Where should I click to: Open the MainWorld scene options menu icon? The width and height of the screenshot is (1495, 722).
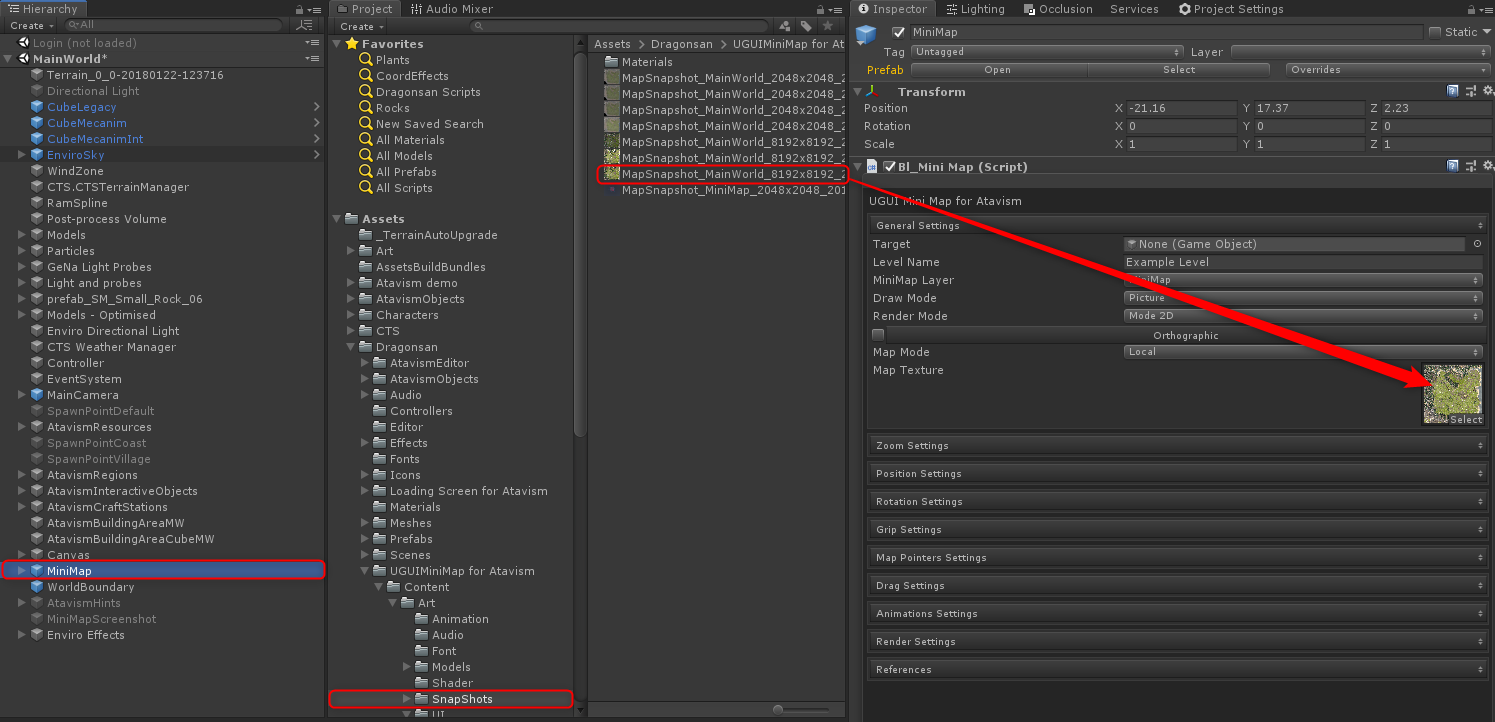312,59
